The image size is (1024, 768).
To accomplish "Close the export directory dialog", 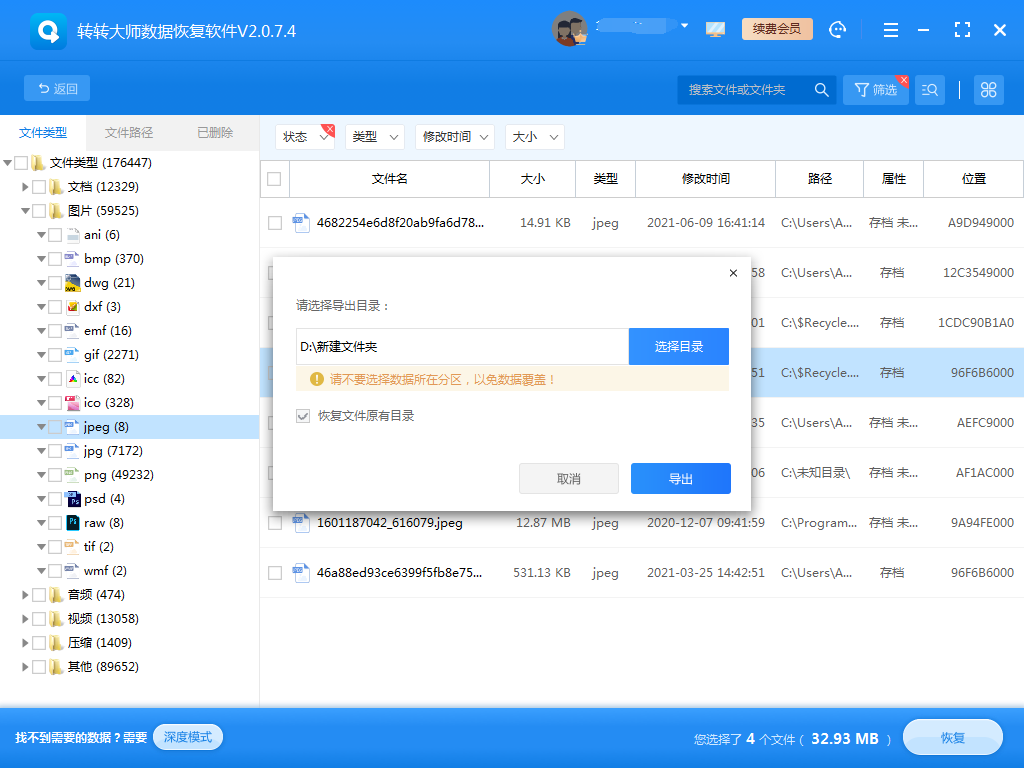I will point(733,273).
